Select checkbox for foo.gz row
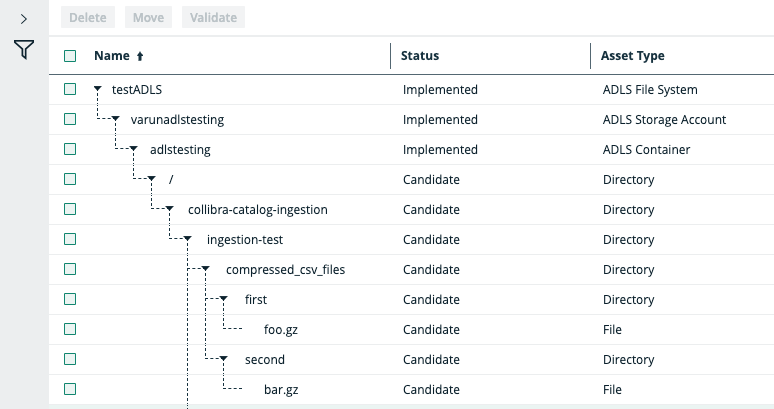 (x=70, y=329)
